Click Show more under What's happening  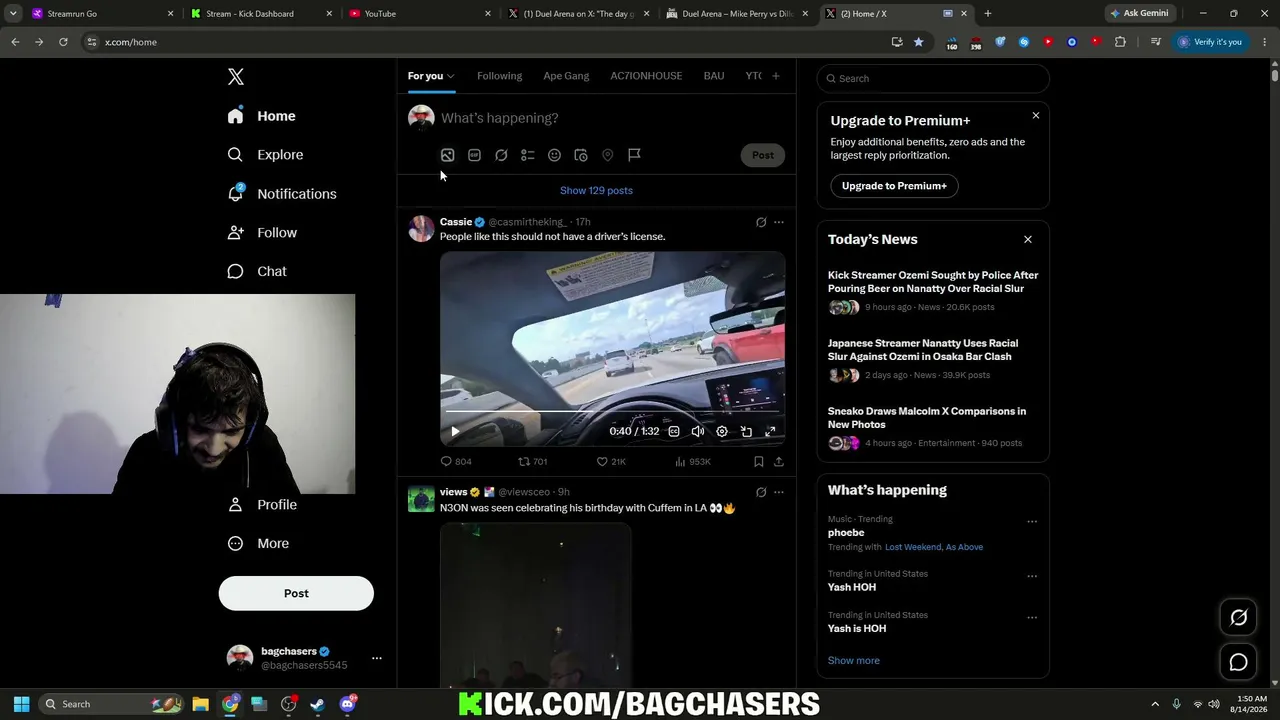(x=854, y=660)
